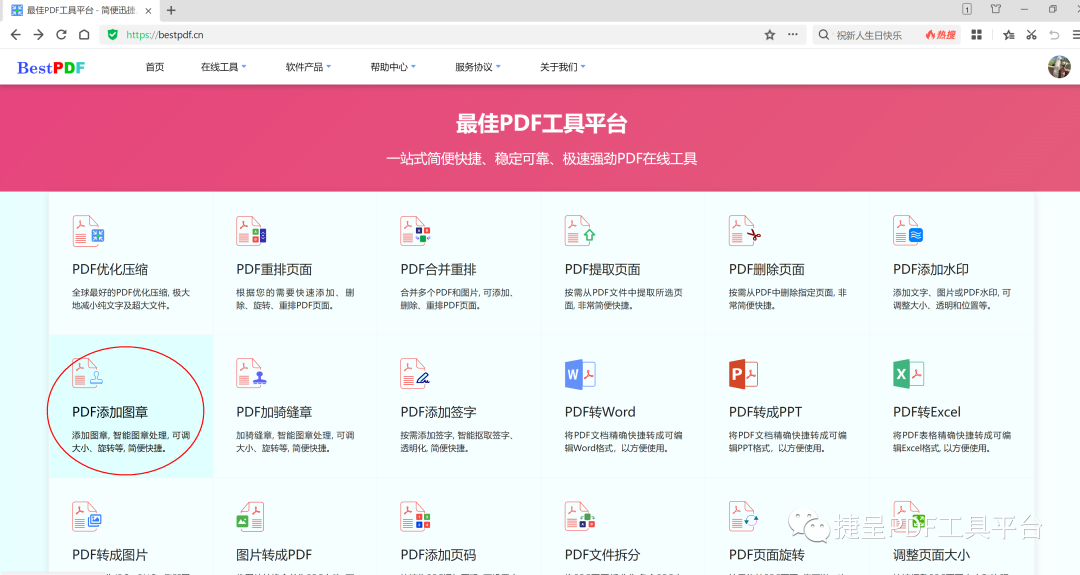The image size is (1080, 575).
Task: Select the 首页 navigation item
Action: pyautogui.click(x=155, y=67)
